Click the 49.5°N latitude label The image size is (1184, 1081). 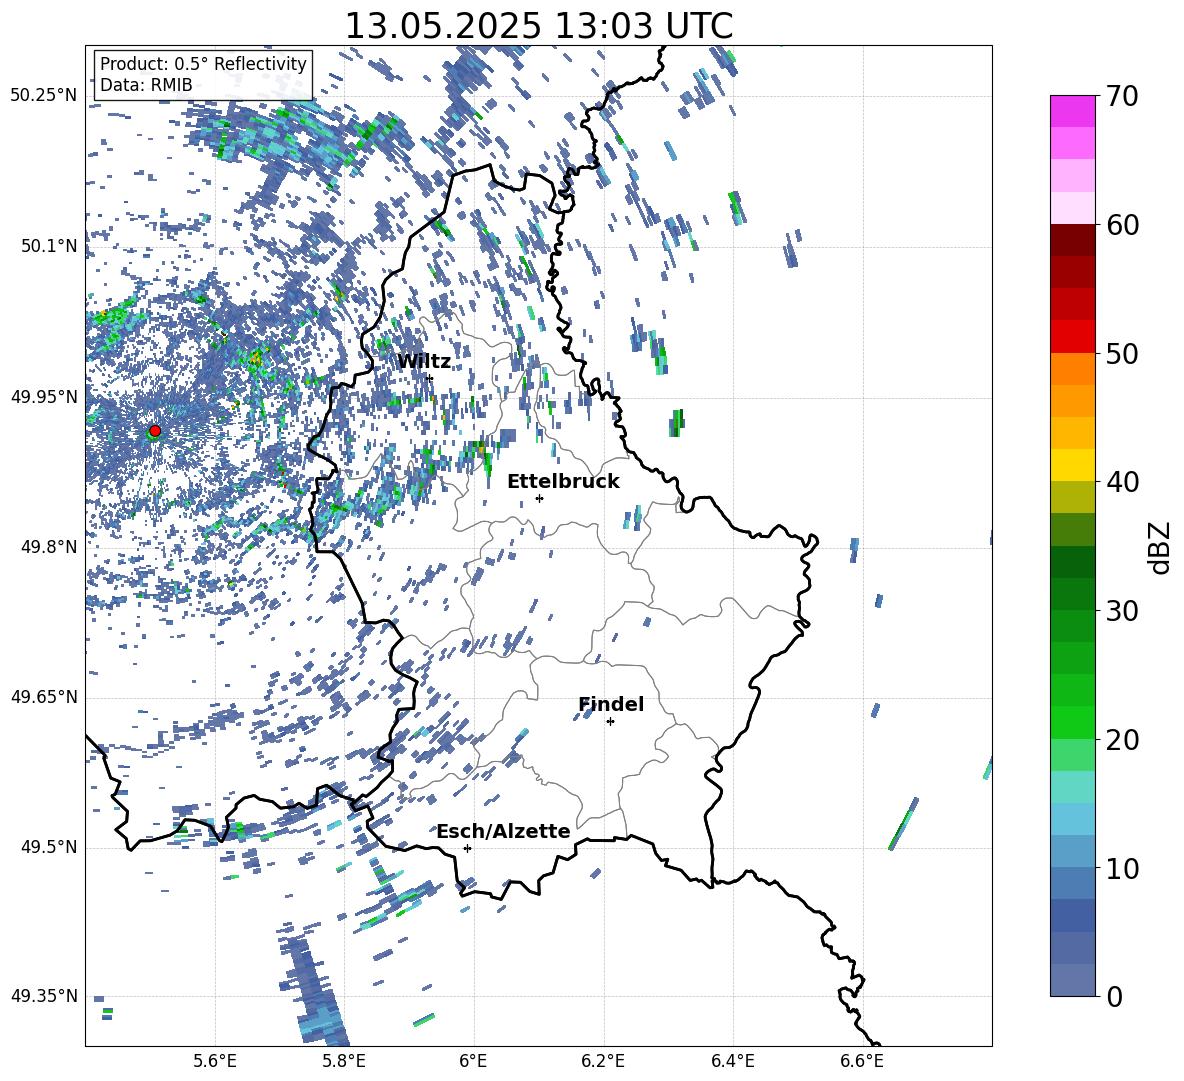click(49, 847)
